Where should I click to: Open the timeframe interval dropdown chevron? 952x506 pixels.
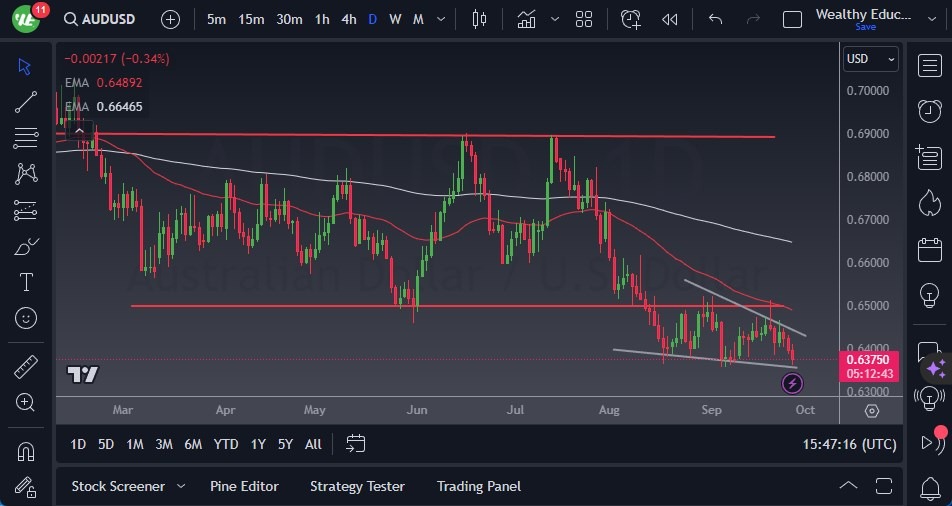point(440,19)
